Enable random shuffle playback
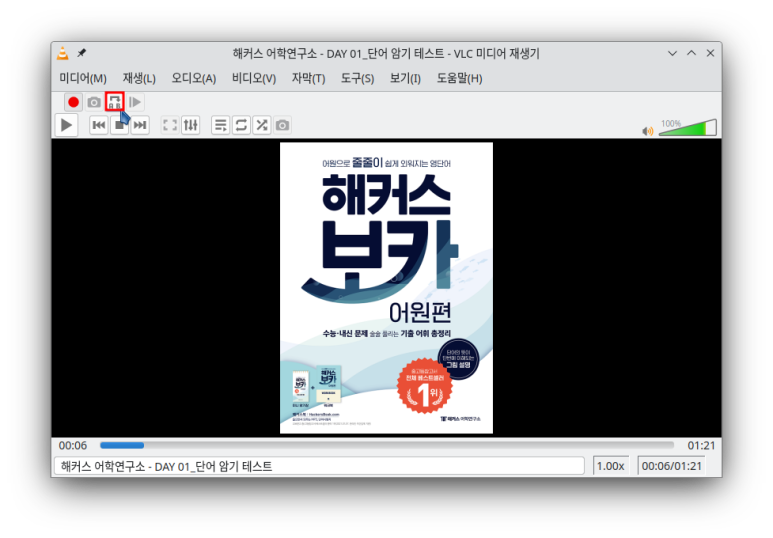Screen dimensions: 773x538 [x=262, y=125]
